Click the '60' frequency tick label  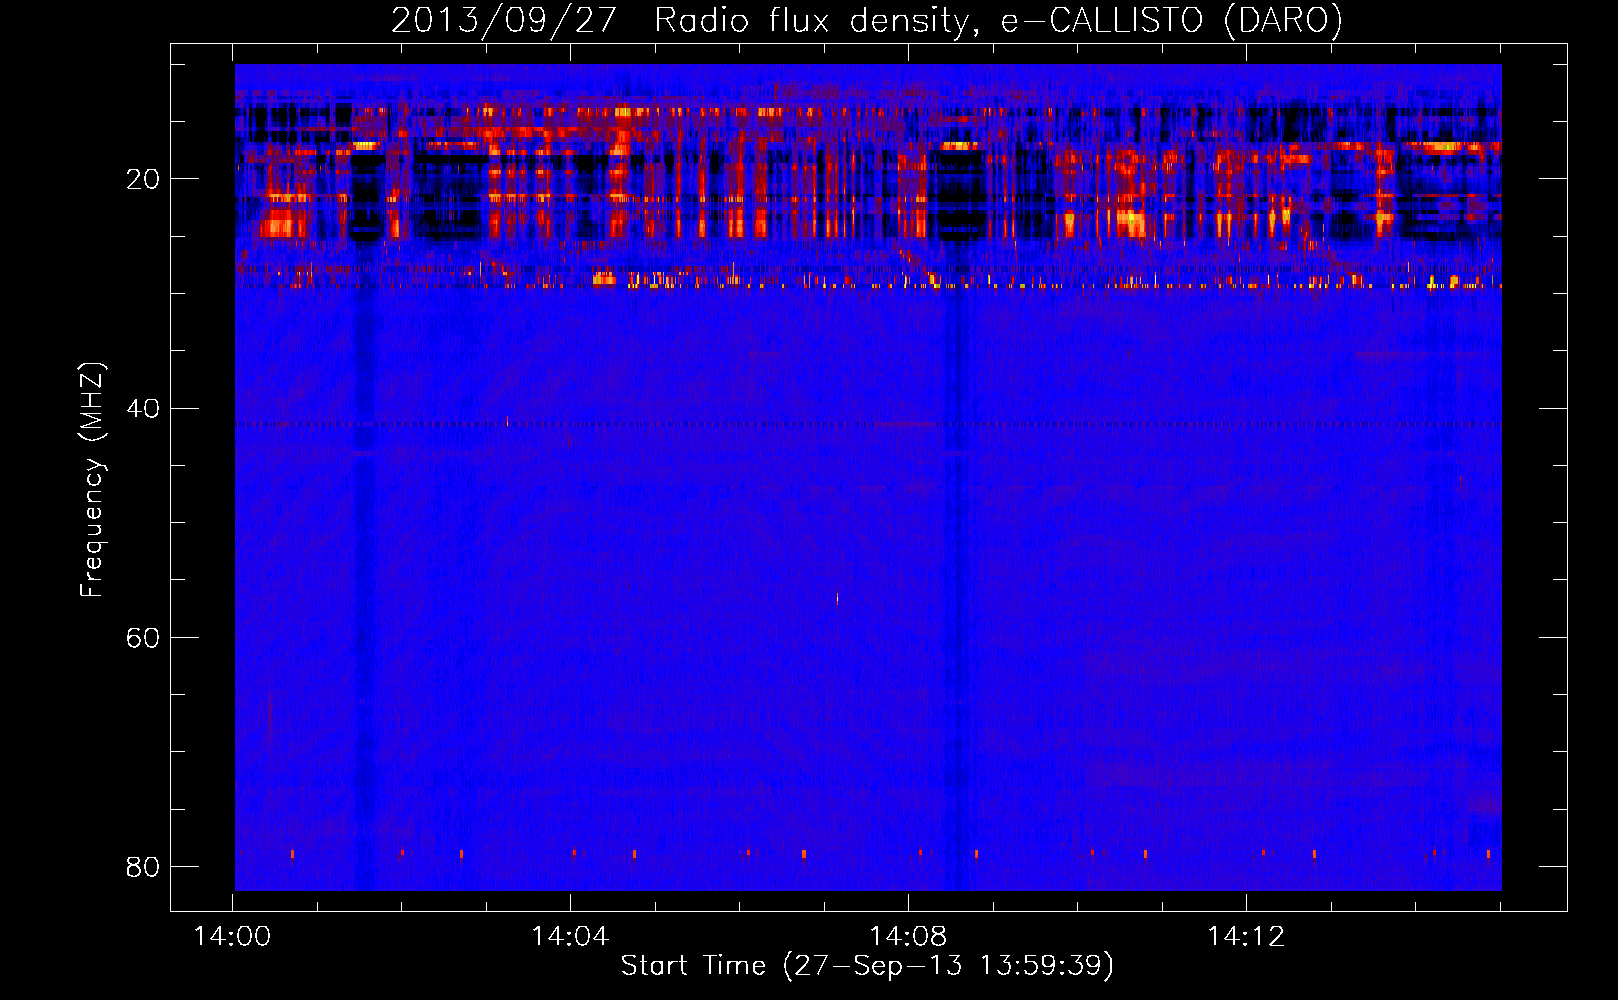[x=143, y=638]
